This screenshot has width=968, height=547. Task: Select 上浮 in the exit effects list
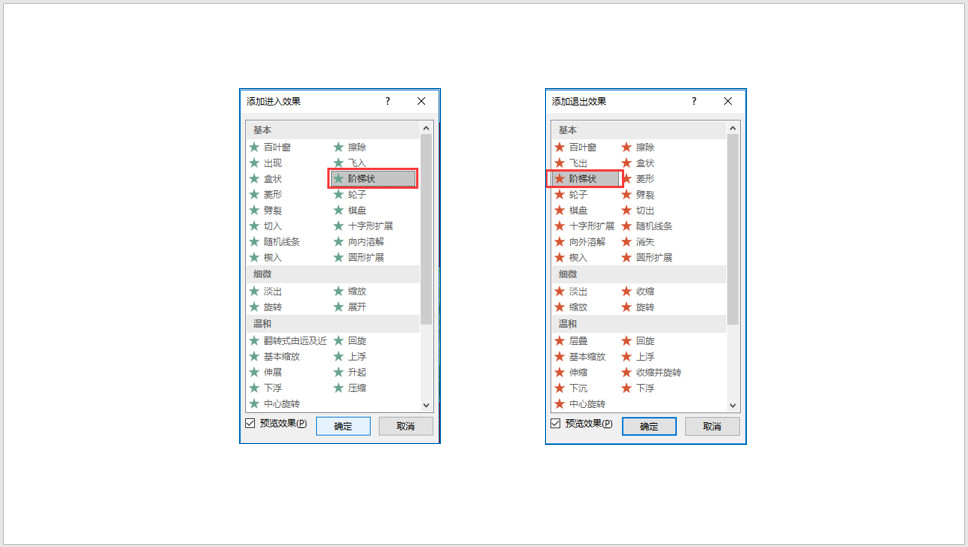click(x=645, y=357)
